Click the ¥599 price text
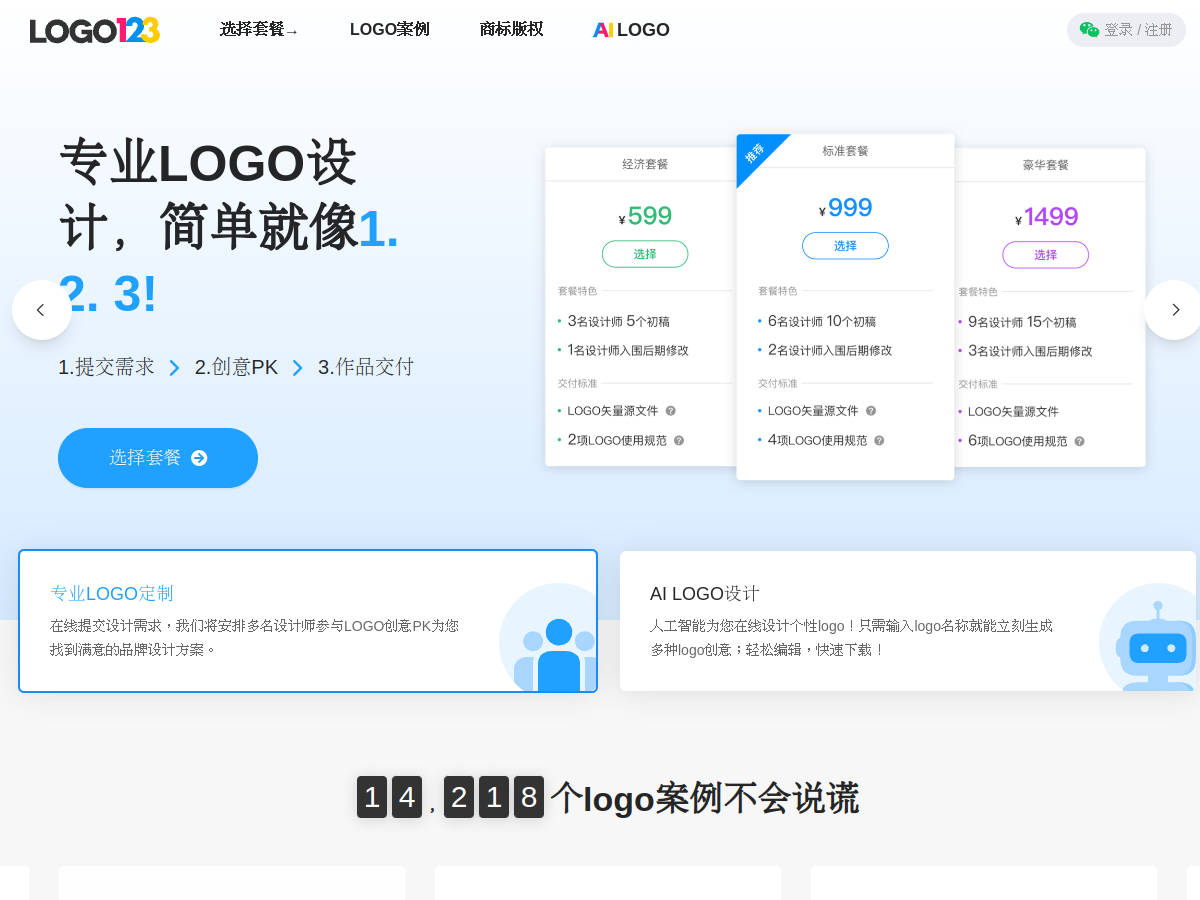Image resolution: width=1200 pixels, height=900 pixels. click(645, 216)
